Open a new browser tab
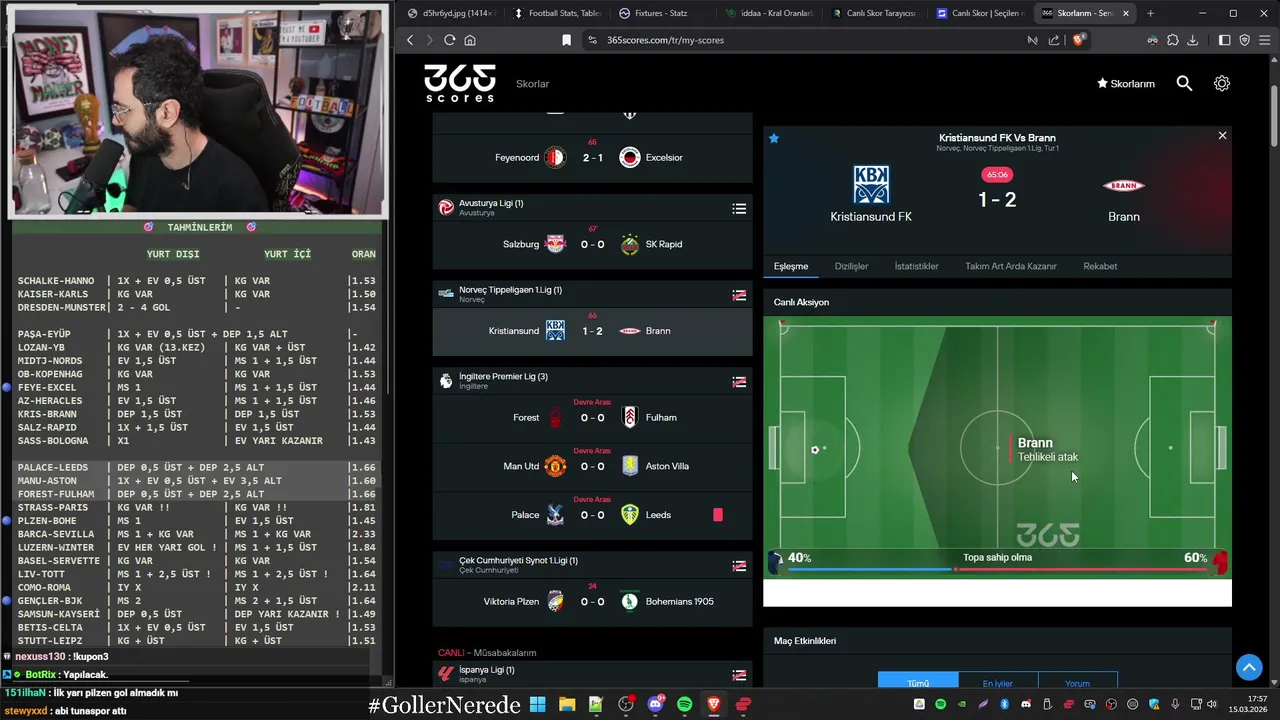1280x720 pixels. 1150,13
